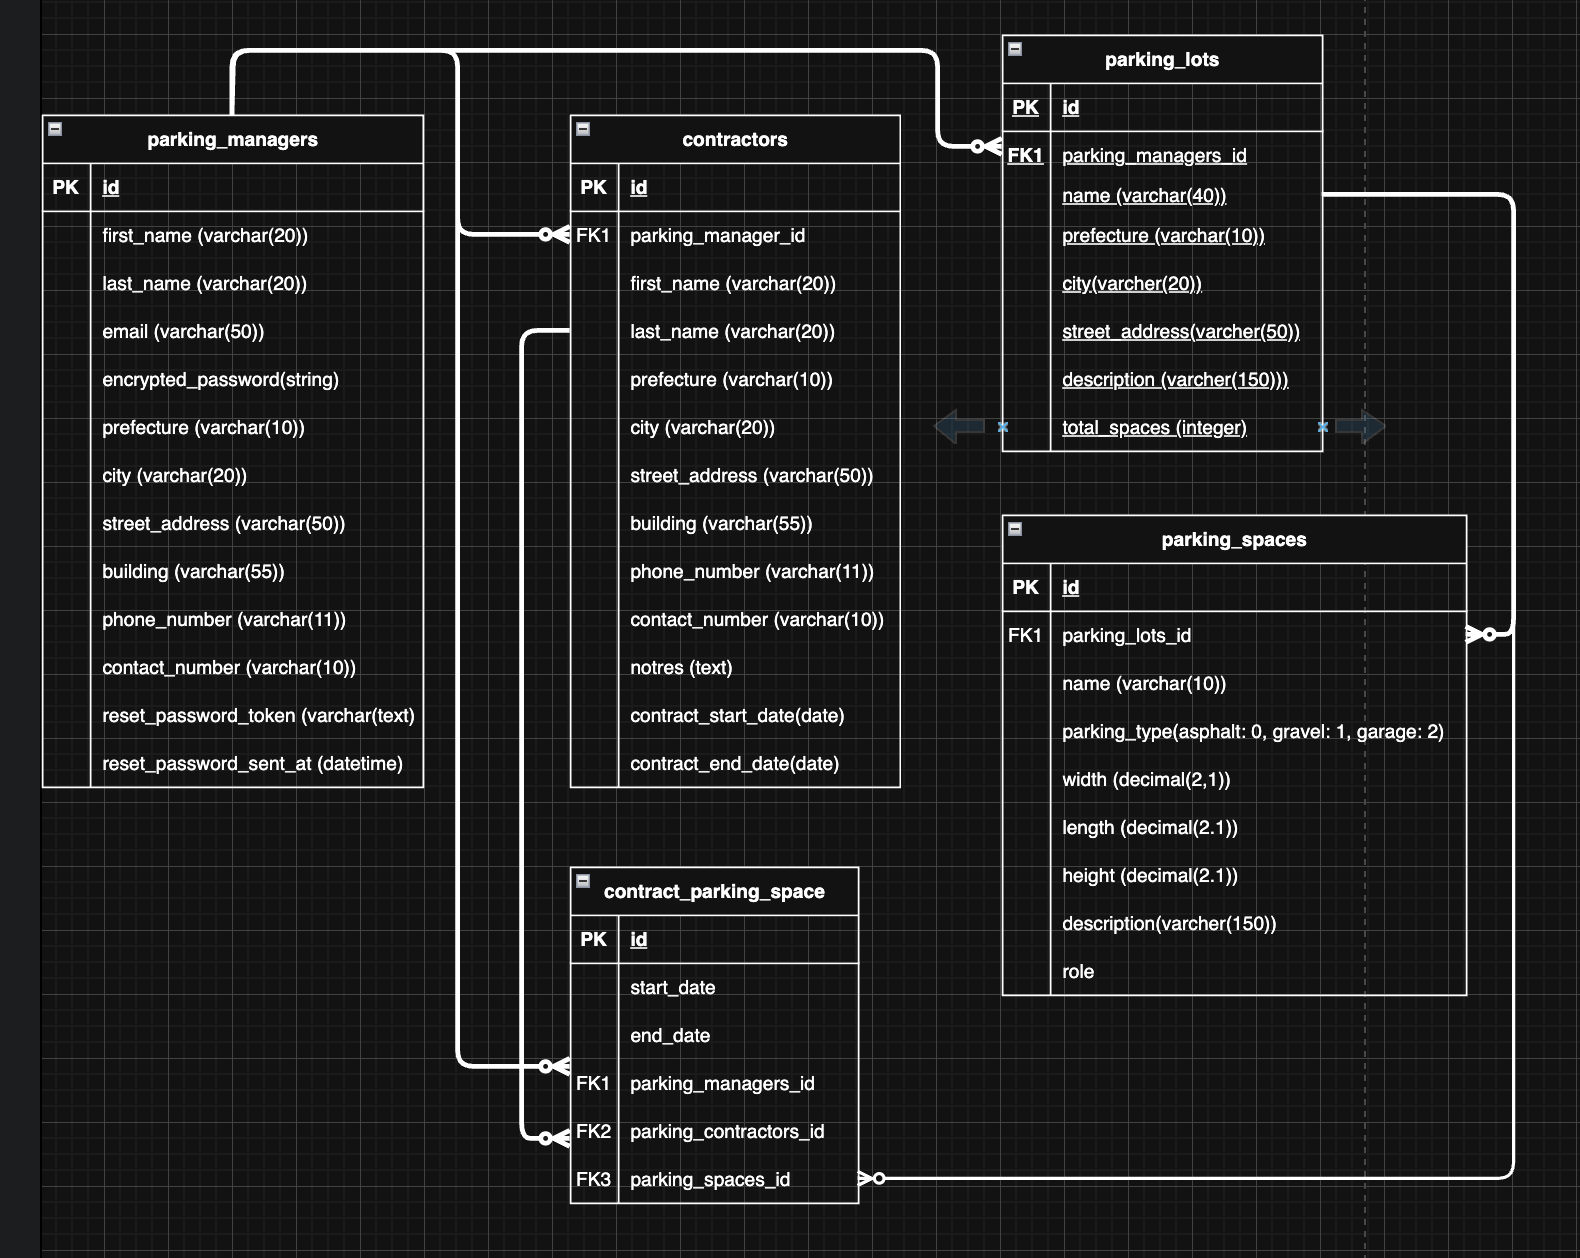Image resolution: width=1580 pixels, height=1258 pixels.
Task: Select the end_date row
Action: 714,1036
